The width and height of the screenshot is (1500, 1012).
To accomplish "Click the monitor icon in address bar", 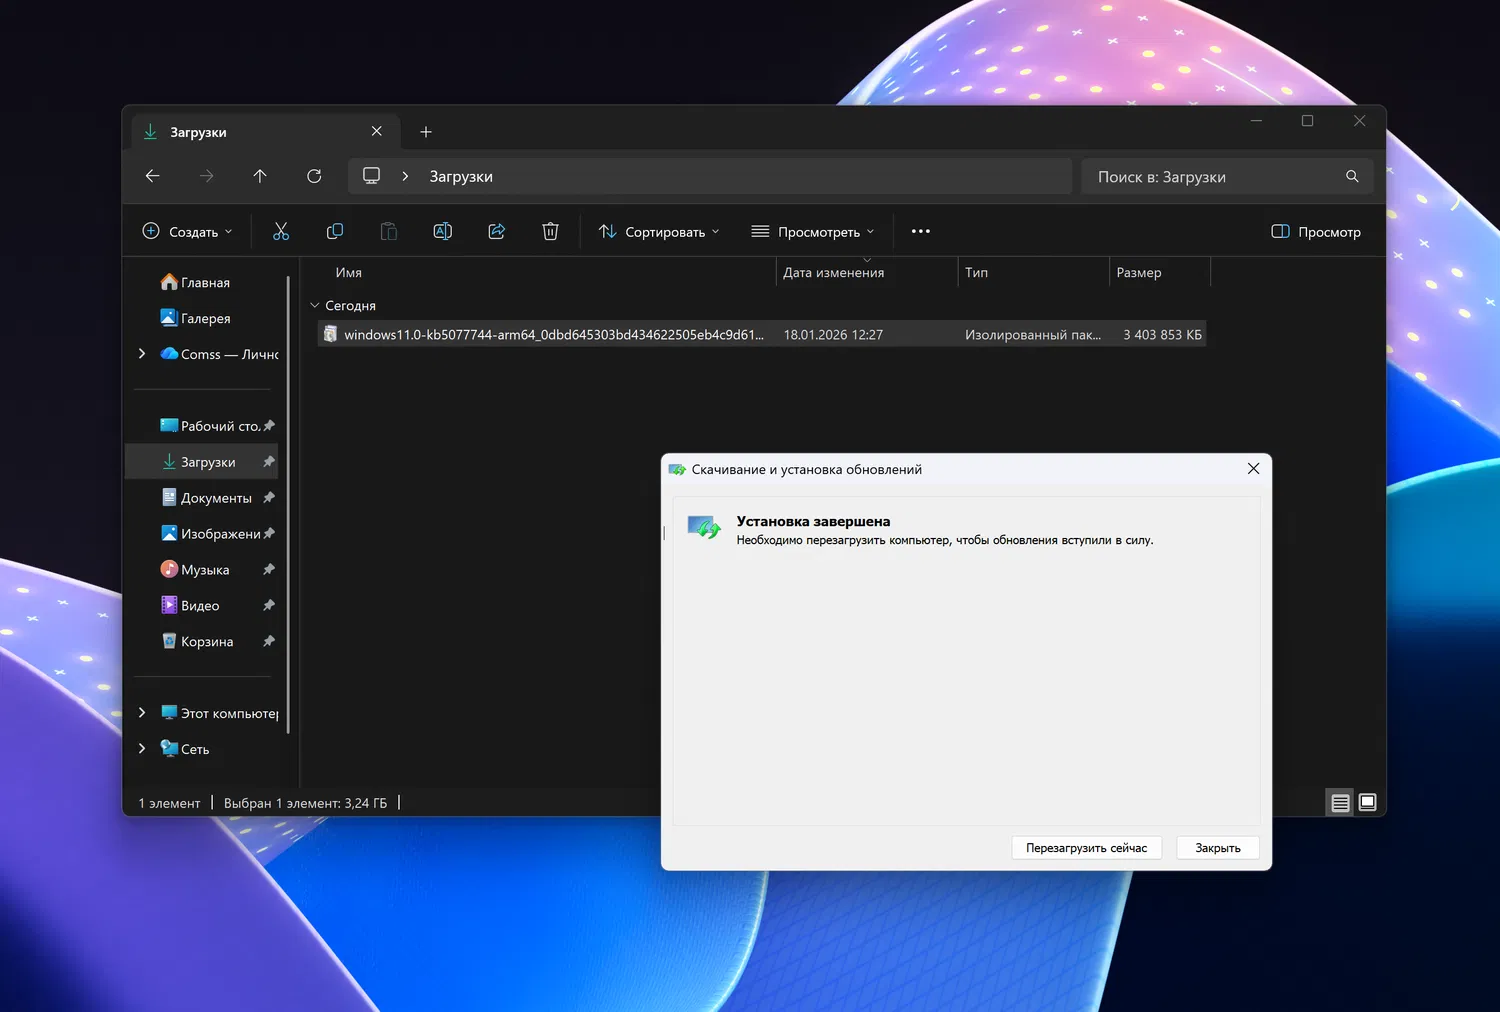I will [371, 176].
